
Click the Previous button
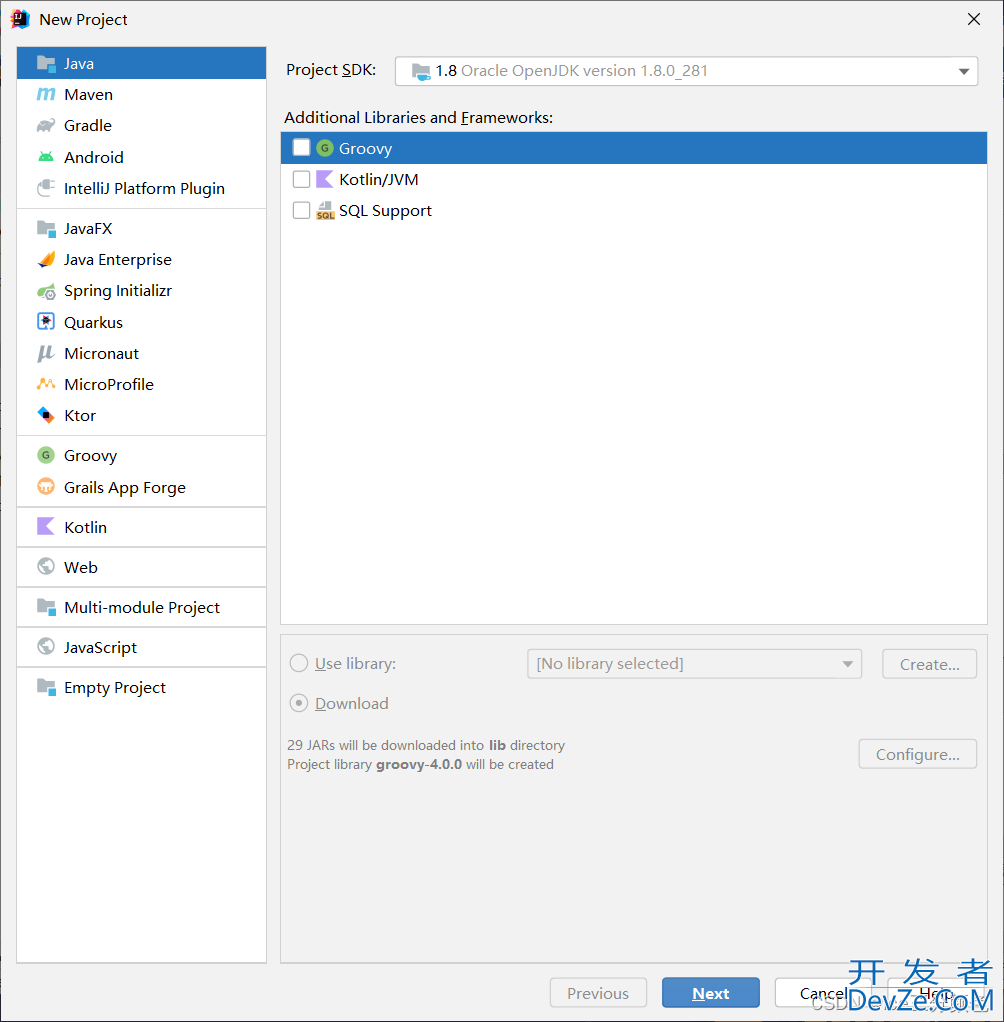(598, 993)
